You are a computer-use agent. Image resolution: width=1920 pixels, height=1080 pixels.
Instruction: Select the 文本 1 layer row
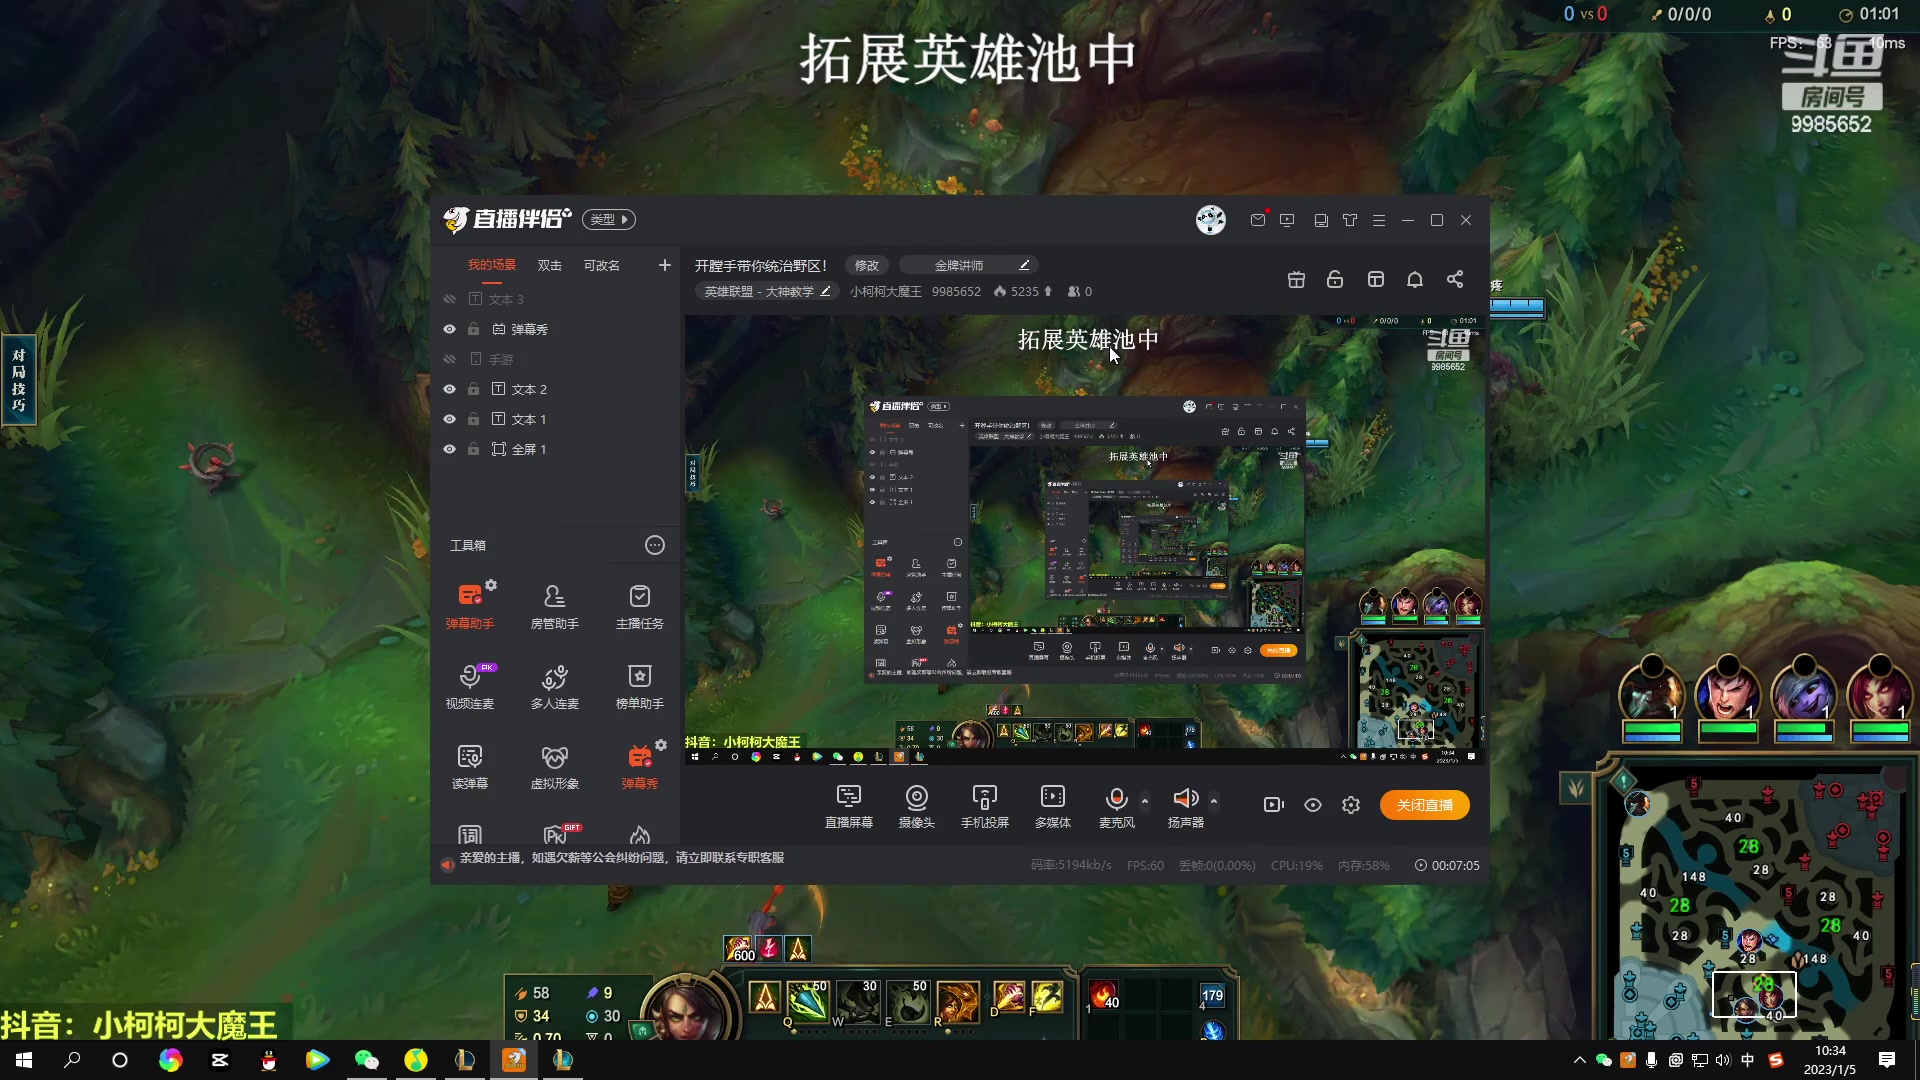click(x=557, y=419)
